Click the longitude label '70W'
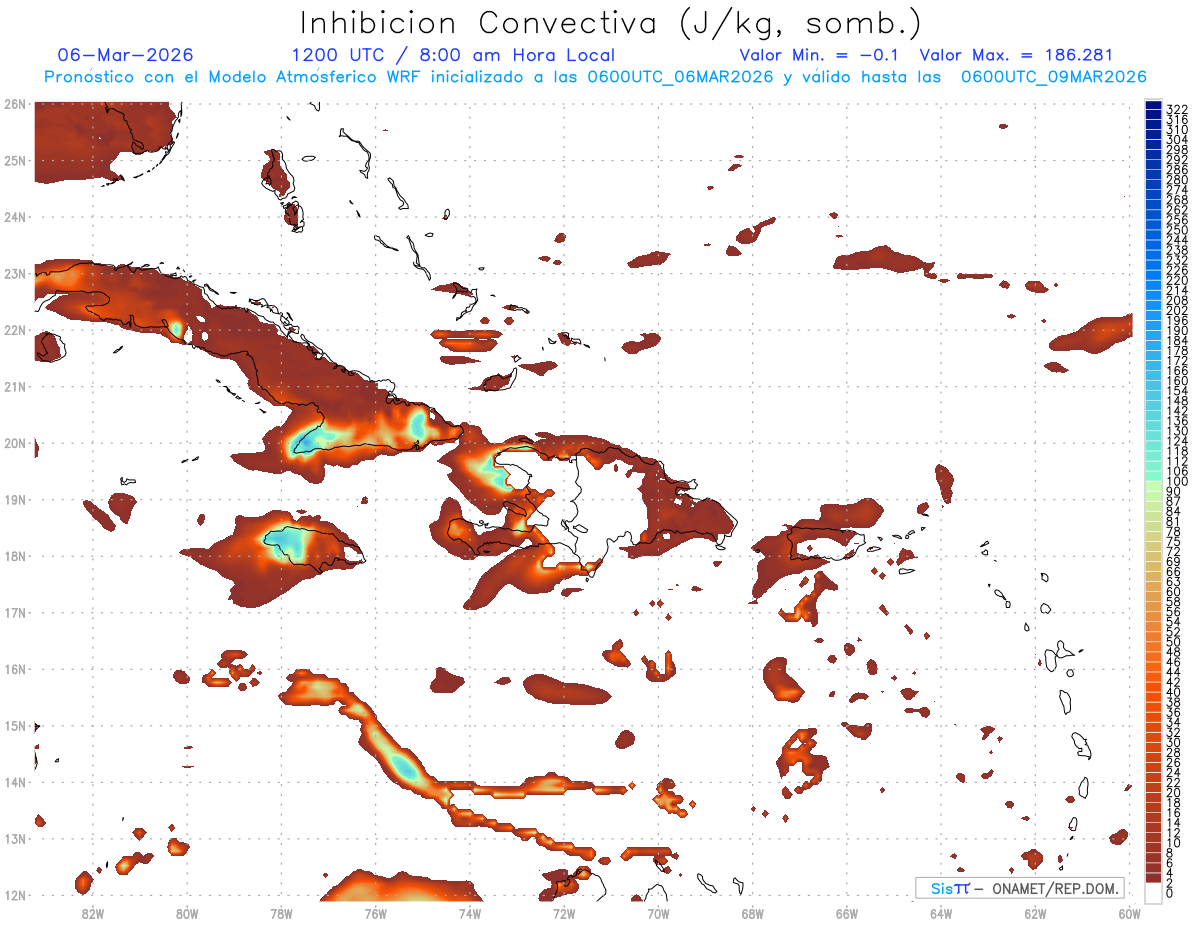Screen dimensions: 1200x927 (x=658, y=912)
